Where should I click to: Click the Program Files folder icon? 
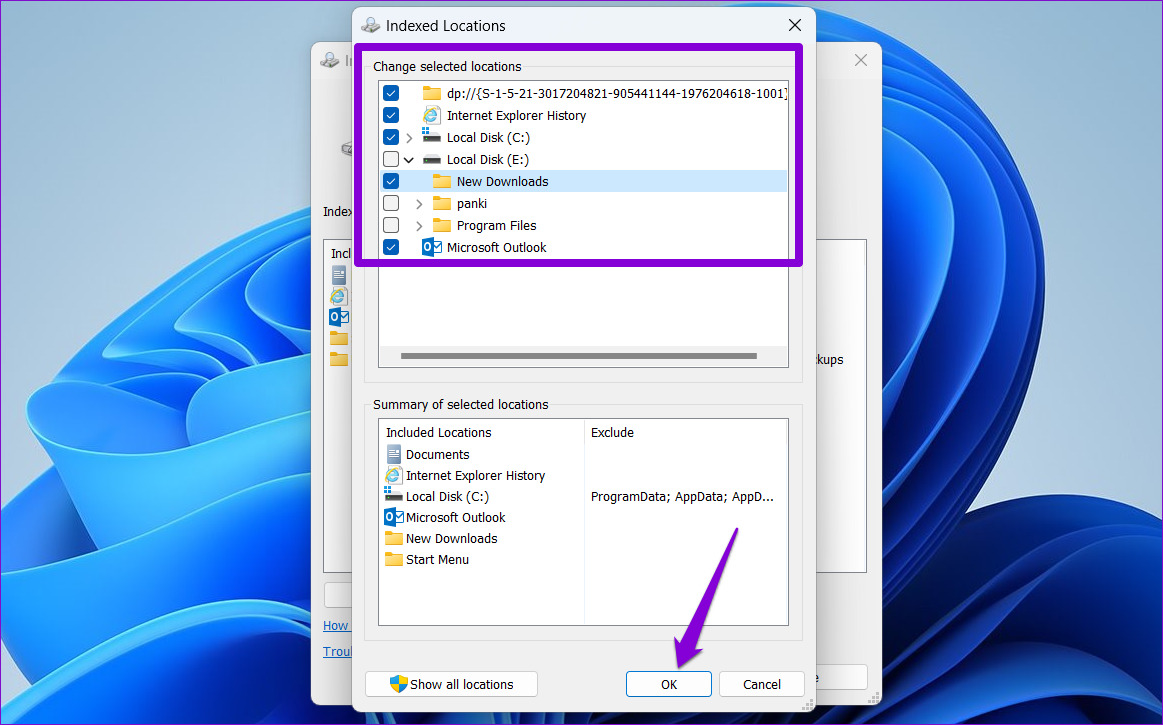(x=442, y=226)
